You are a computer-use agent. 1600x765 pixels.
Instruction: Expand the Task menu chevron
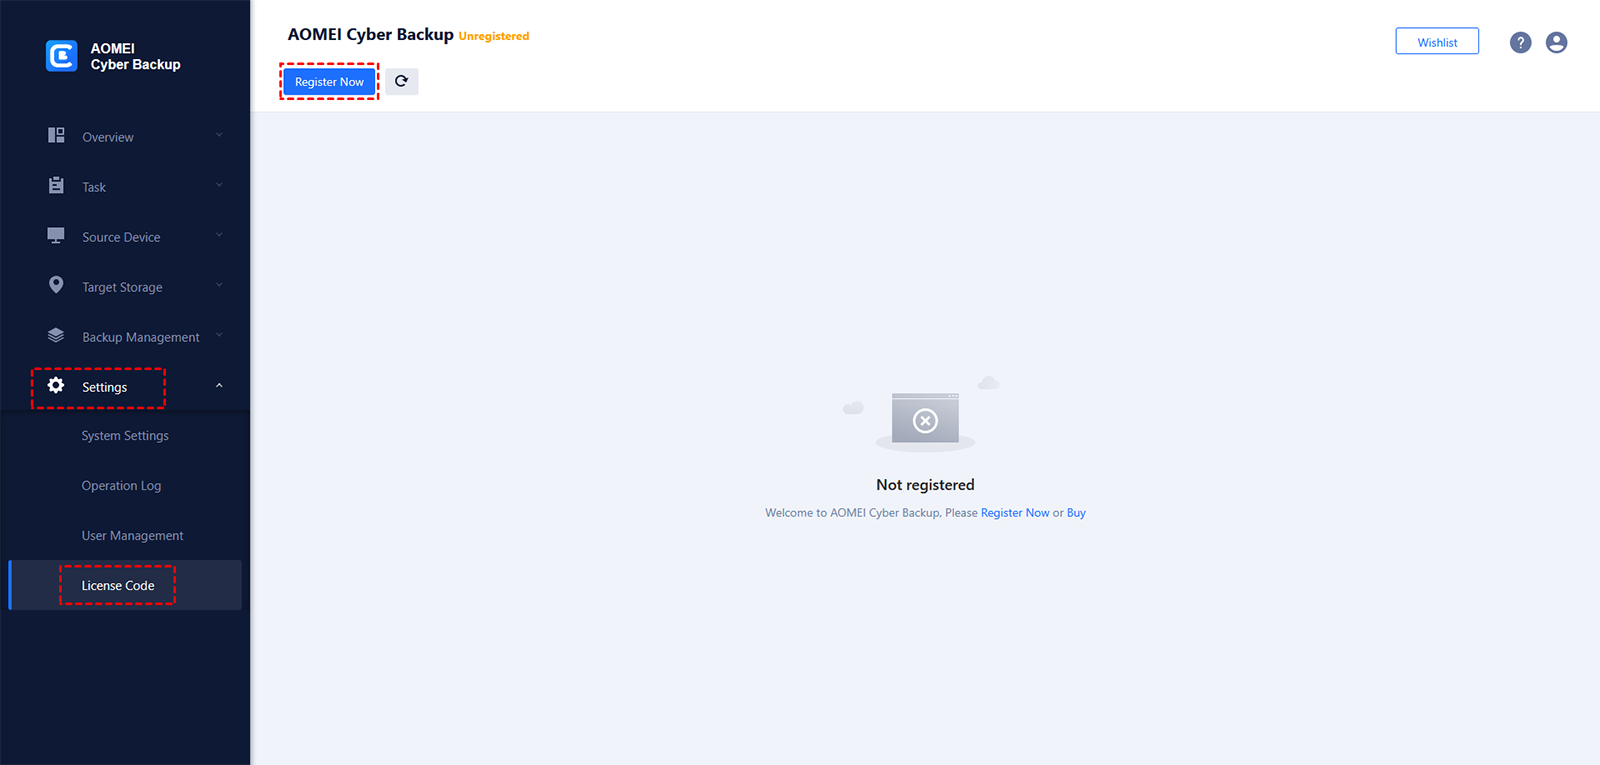219,185
